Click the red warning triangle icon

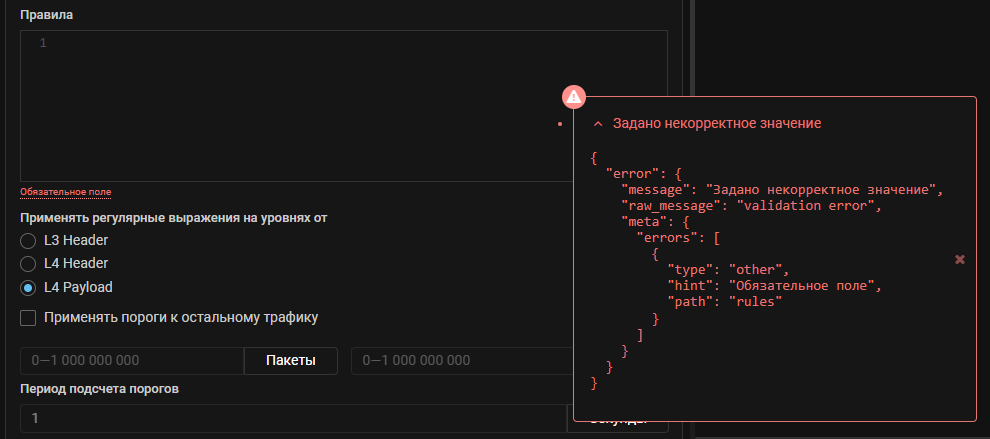[574, 97]
